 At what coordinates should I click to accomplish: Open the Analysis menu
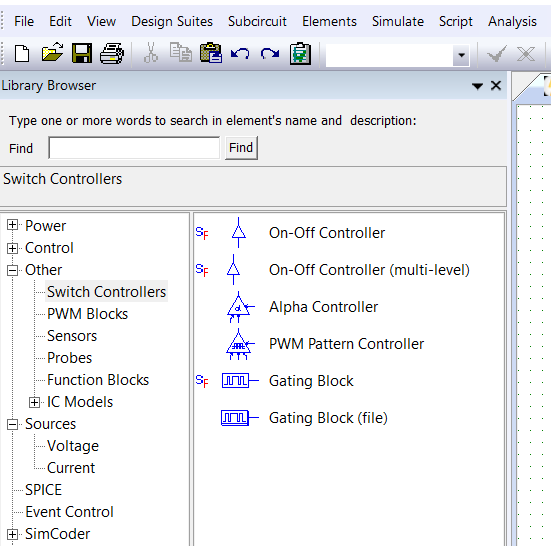[512, 22]
